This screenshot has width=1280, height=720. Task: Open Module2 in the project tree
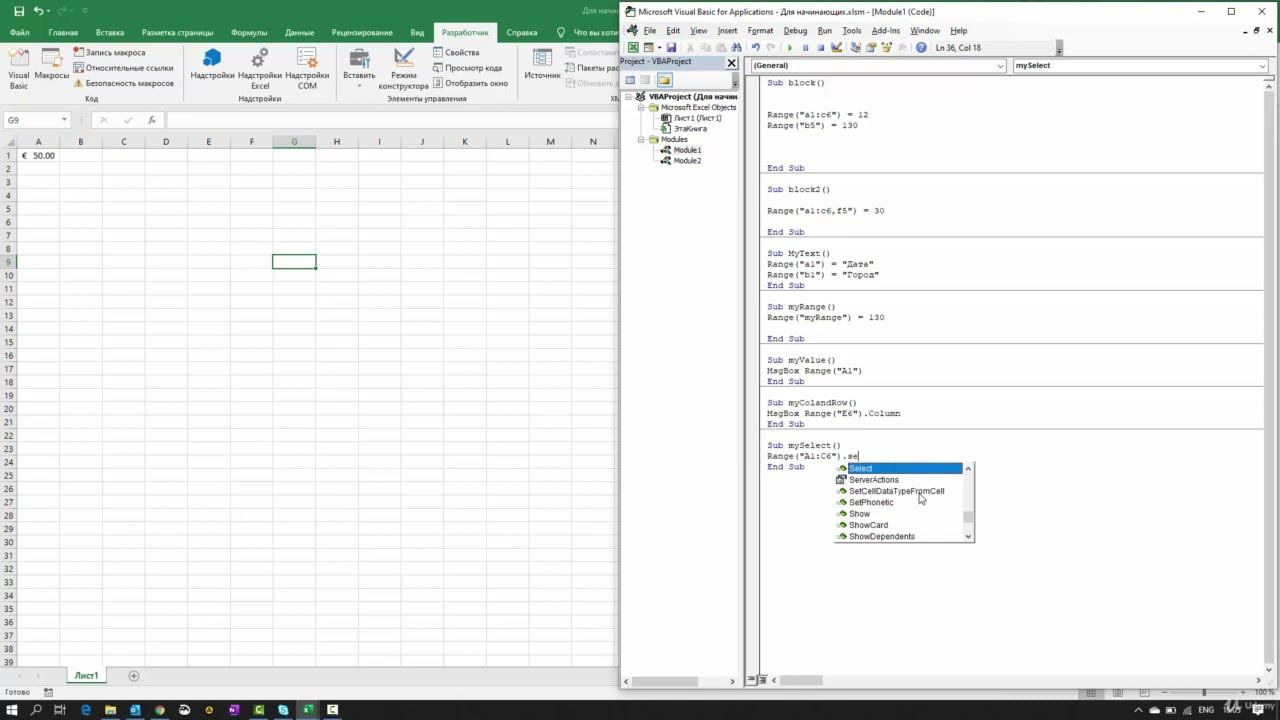[686, 161]
